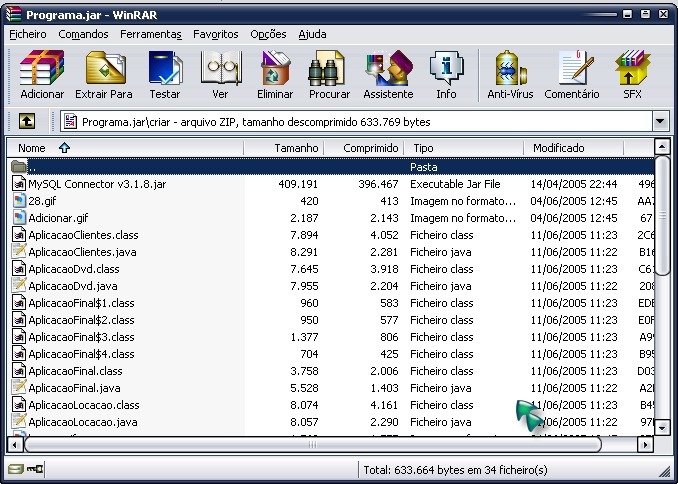
Task: Open the Ficheiro menu
Action: [28, 34]
